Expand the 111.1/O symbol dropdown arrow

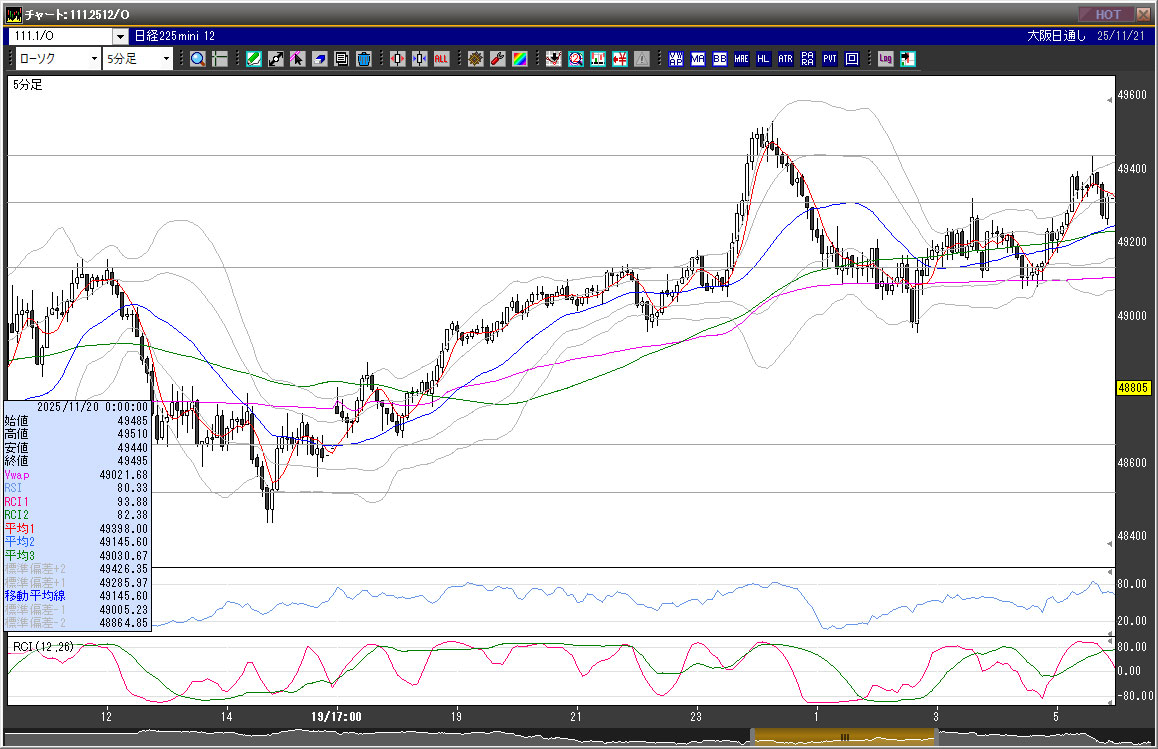tap(120, 36)
